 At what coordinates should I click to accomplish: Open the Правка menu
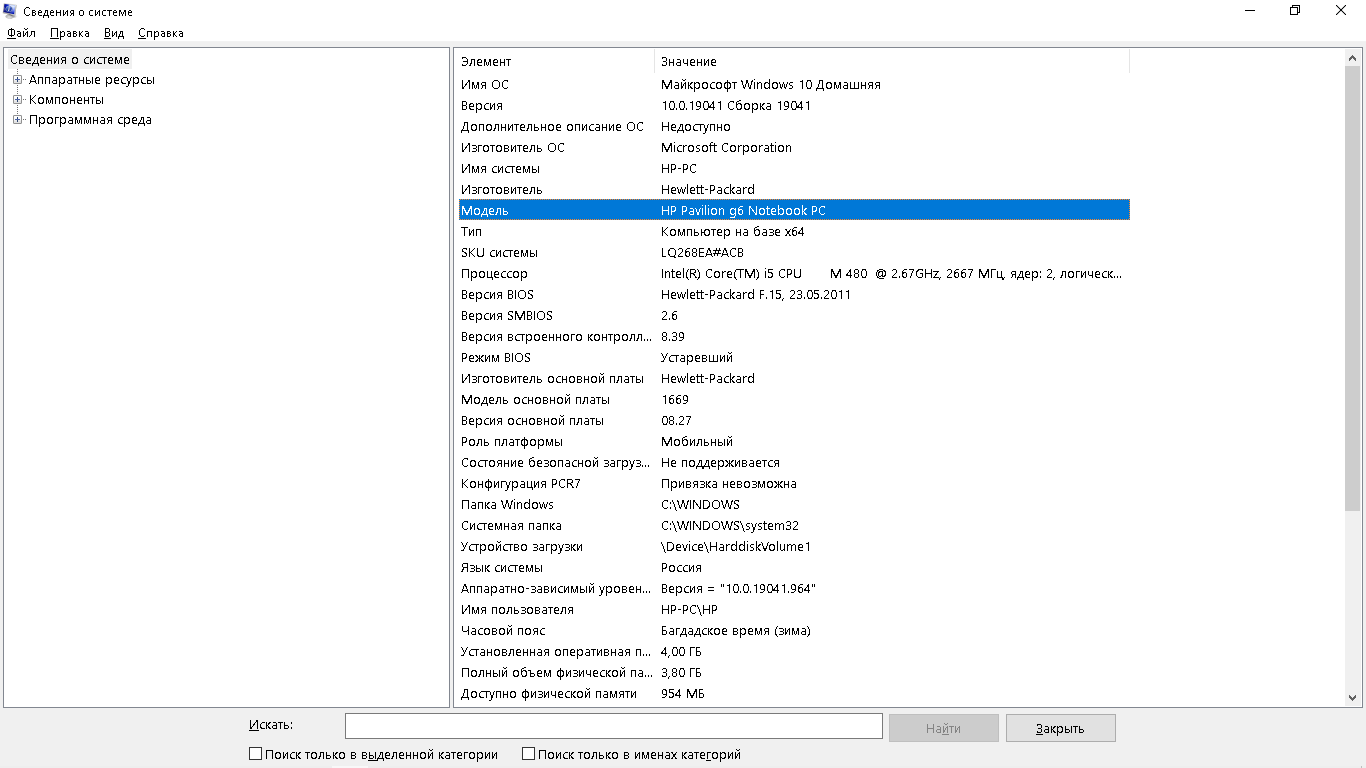click(x=70, y=33)
